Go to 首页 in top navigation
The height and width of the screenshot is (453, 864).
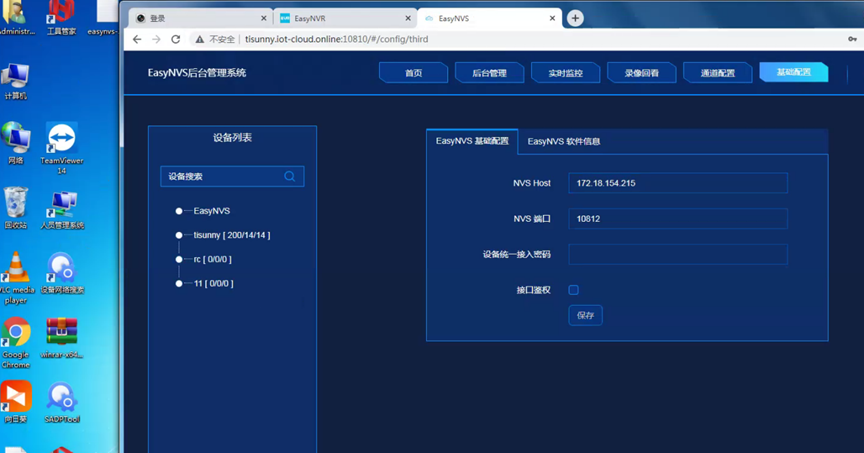pyautogui.click(x=413, y=73)
